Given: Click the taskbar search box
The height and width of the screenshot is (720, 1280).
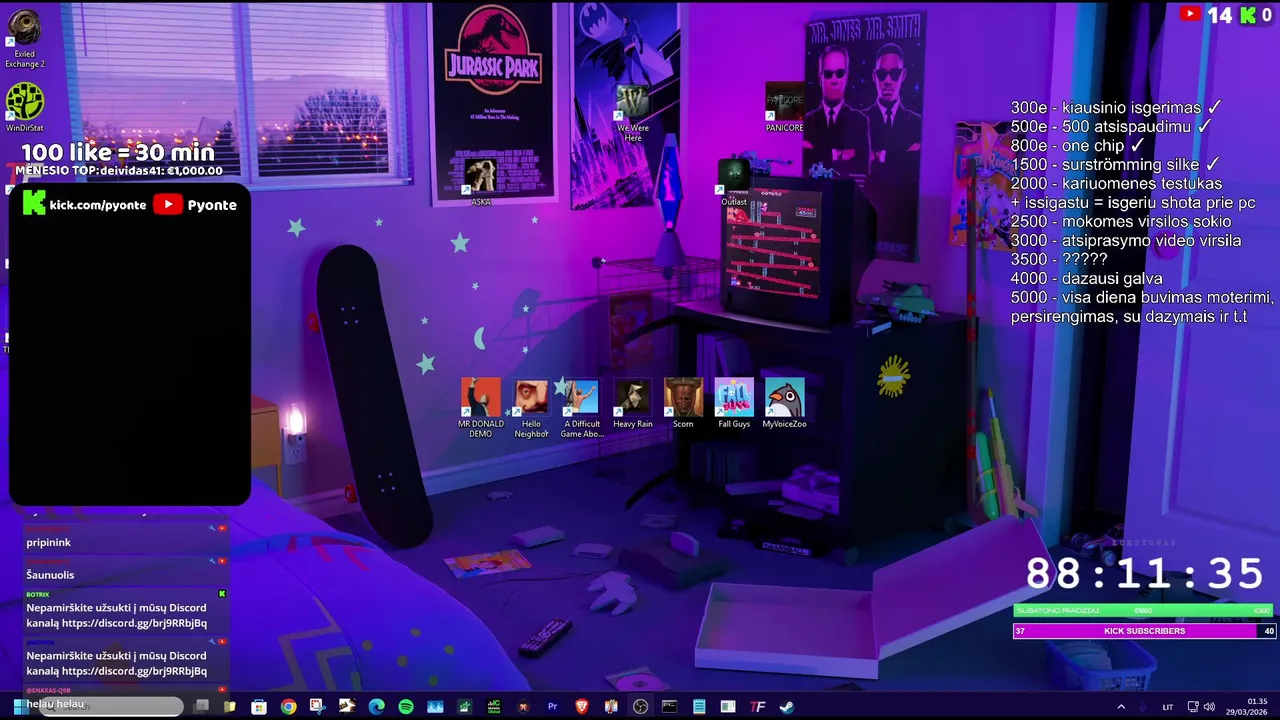Looking at the screenshot, I should point(111,706).
